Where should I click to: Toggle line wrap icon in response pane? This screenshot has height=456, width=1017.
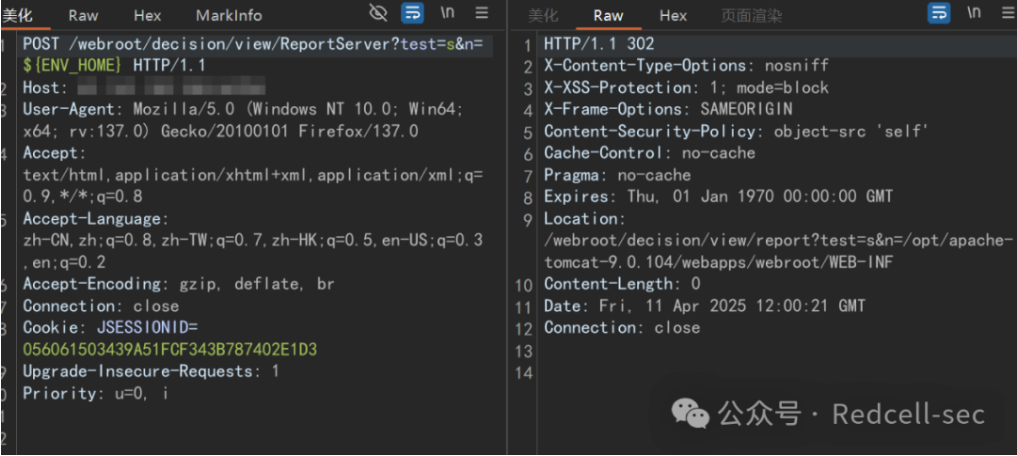[x=939, y=12]
